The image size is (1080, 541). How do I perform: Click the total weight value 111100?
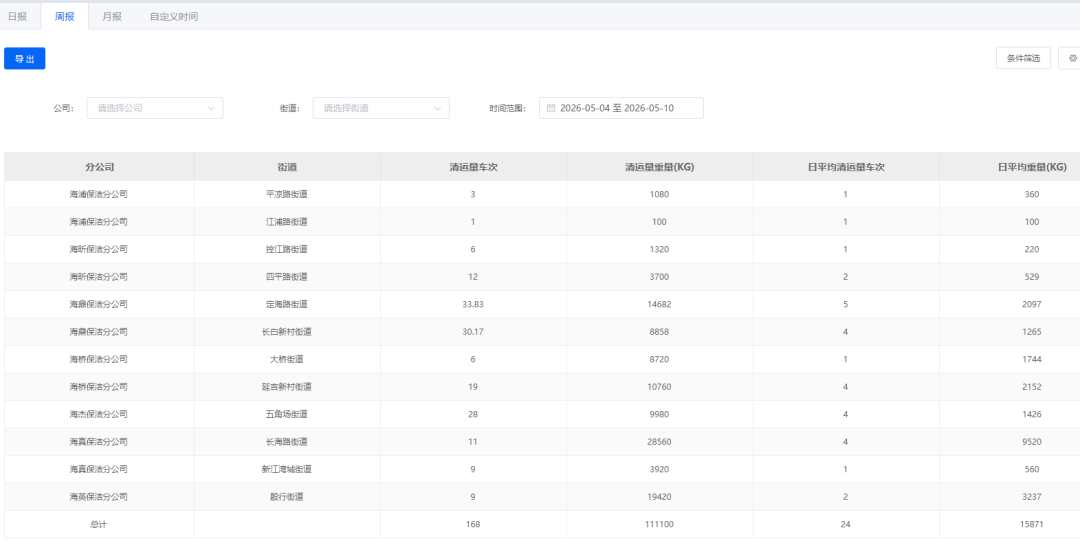click(660, 524)
